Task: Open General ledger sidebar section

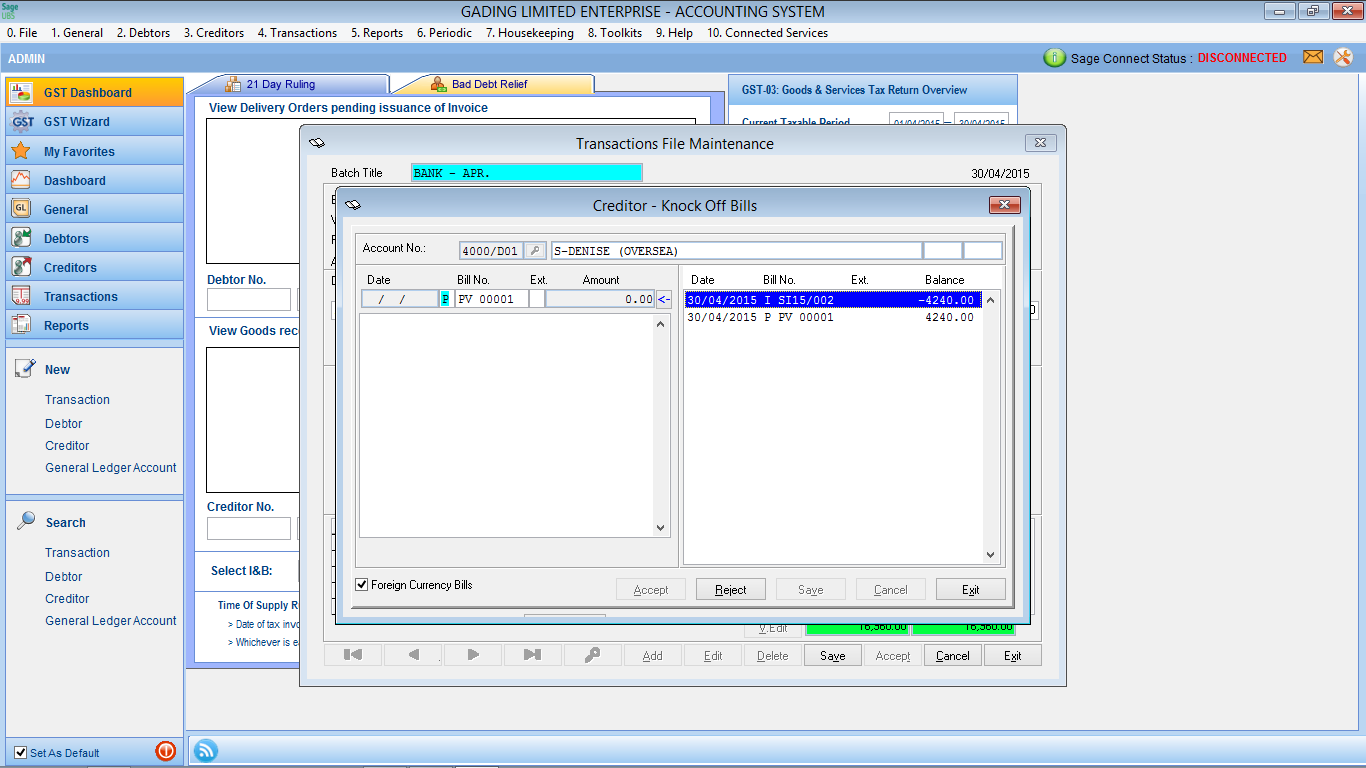Action: pyautogui.click(x=95, y=209)
